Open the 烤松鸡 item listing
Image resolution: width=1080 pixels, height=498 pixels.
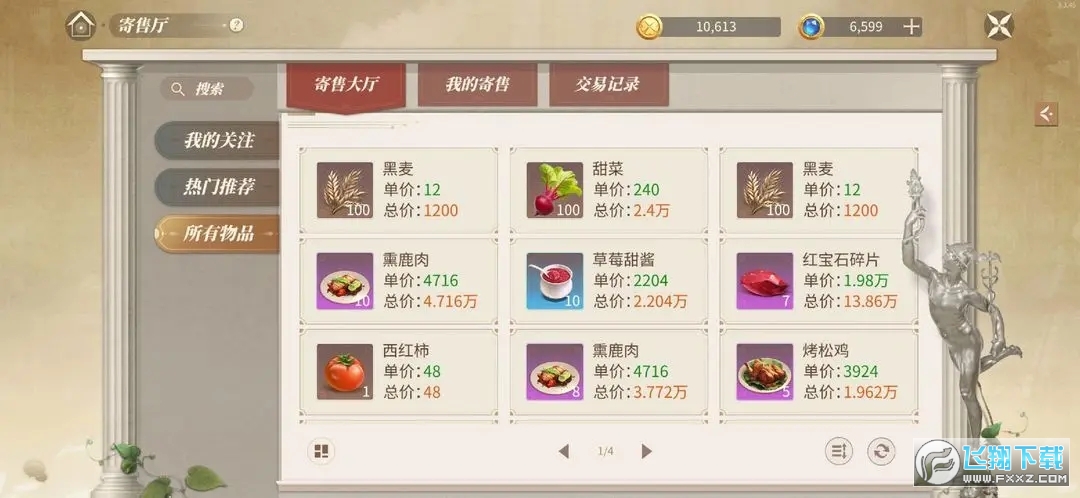pos(819,372)
